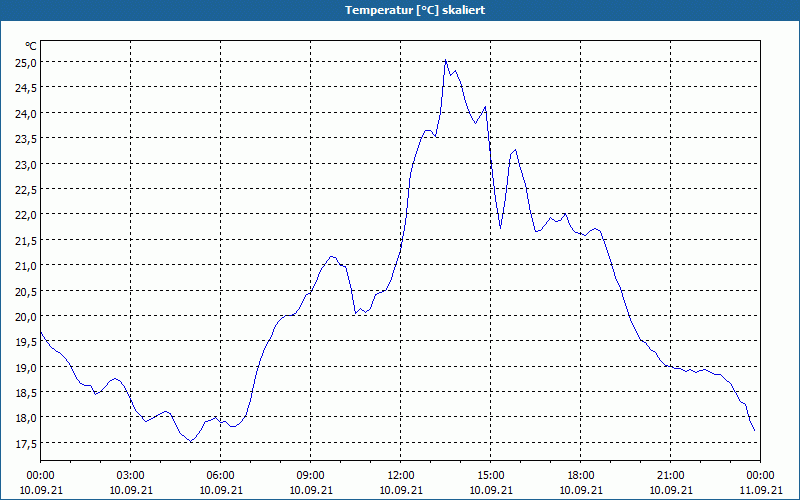Viewport: 800px width, 500px height.
Task: Select the 22,0 y-axis label
Action: pos(27,215)
